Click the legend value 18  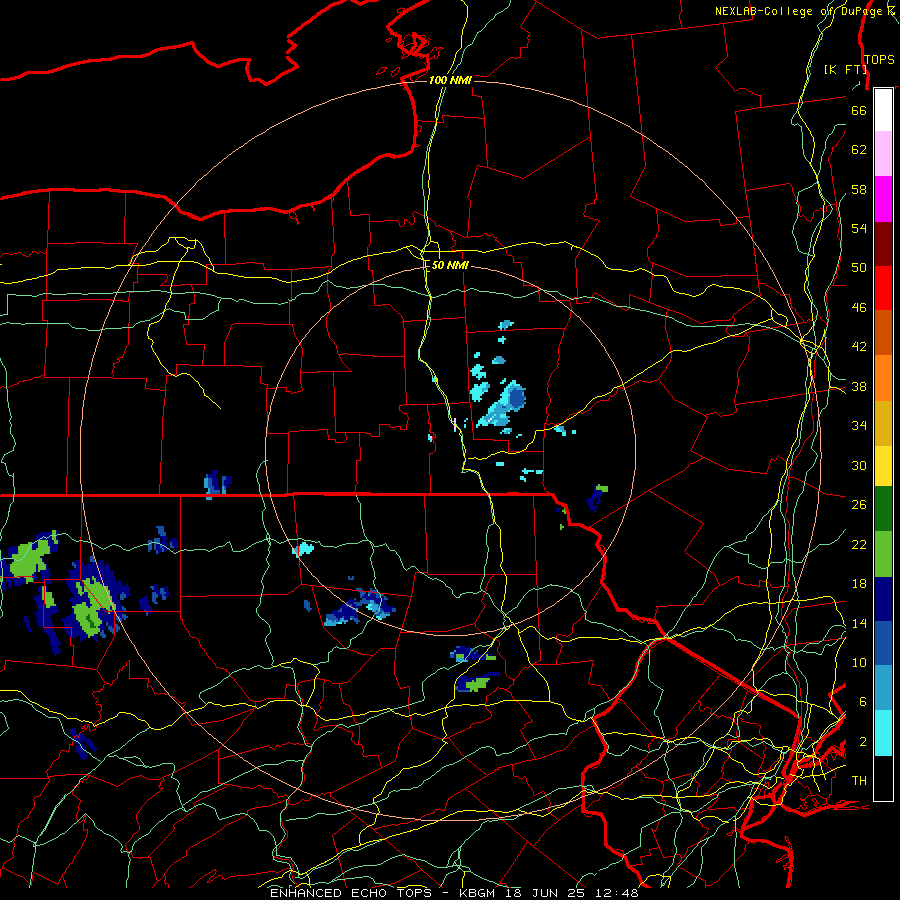[859, 584]
